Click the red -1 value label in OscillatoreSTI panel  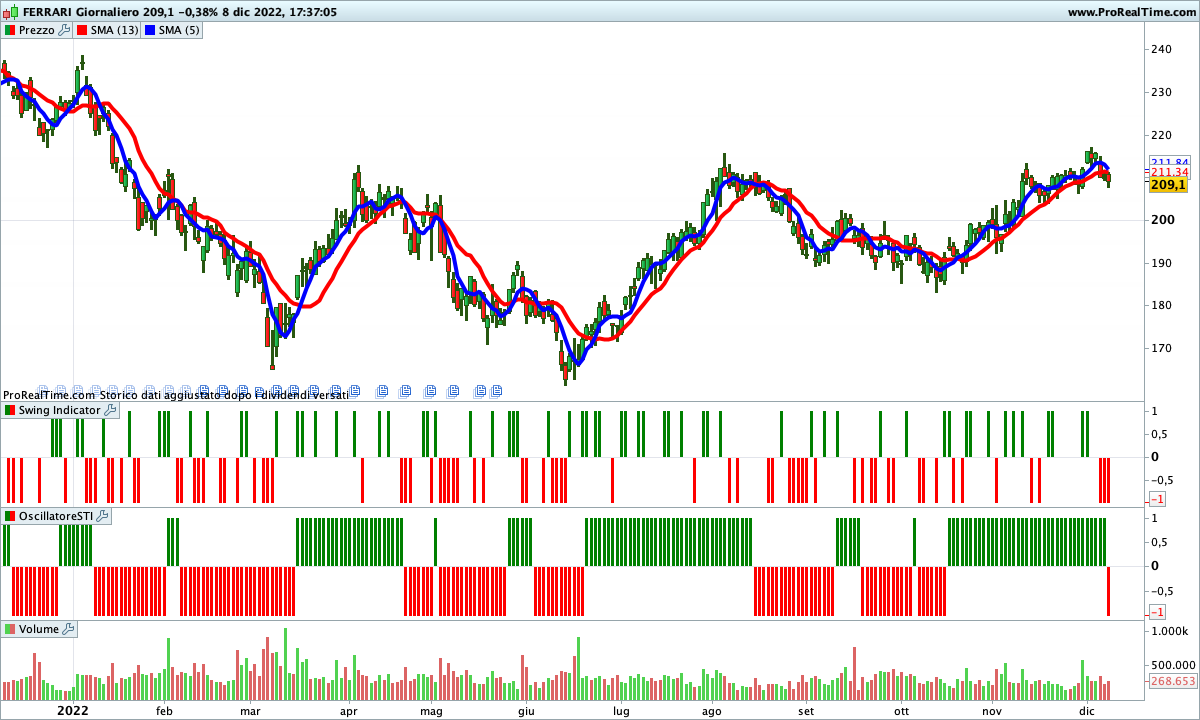(x=1157, y=612)
